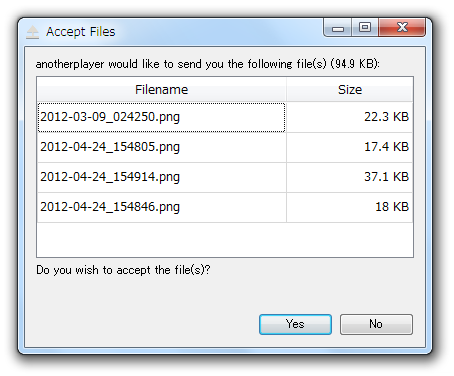Close the Accept Files dialog
The width and height of the screenshot is (454, 376).
402,27
